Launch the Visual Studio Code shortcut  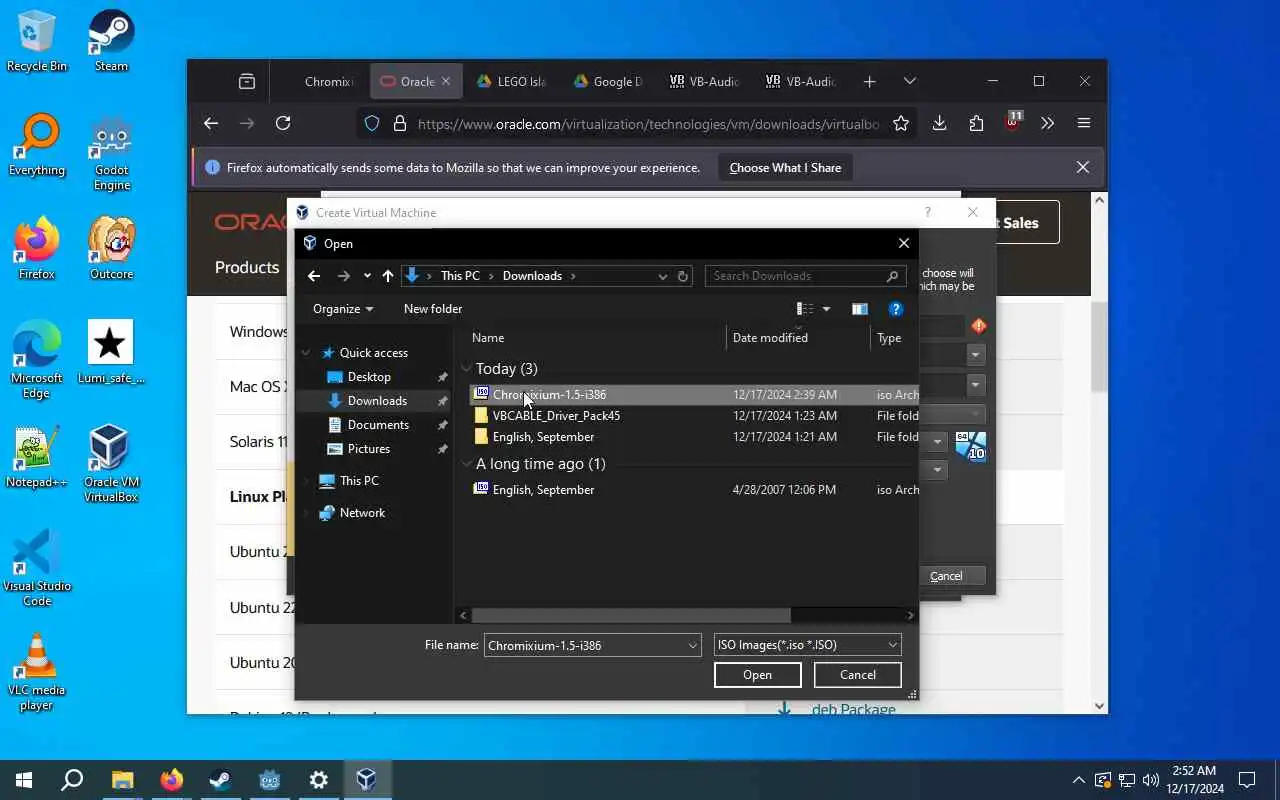click(x=37, y=568)
